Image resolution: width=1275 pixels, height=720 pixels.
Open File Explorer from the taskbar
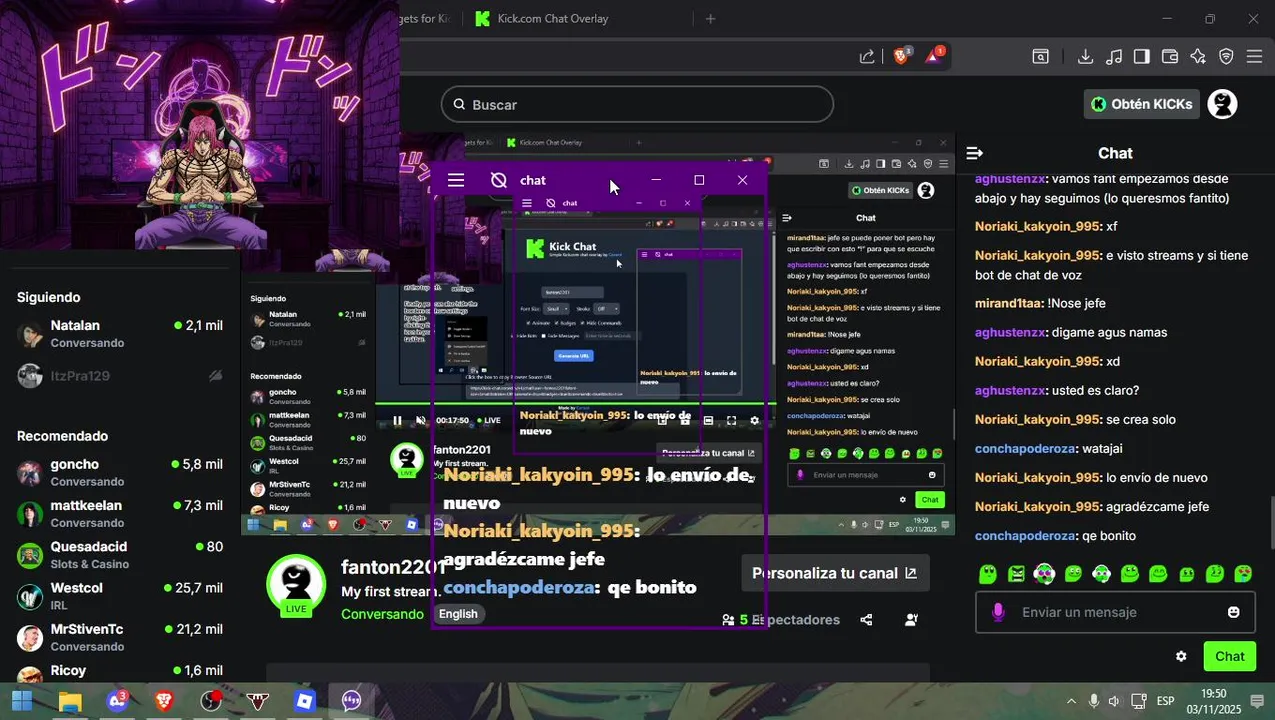[70, 701]
